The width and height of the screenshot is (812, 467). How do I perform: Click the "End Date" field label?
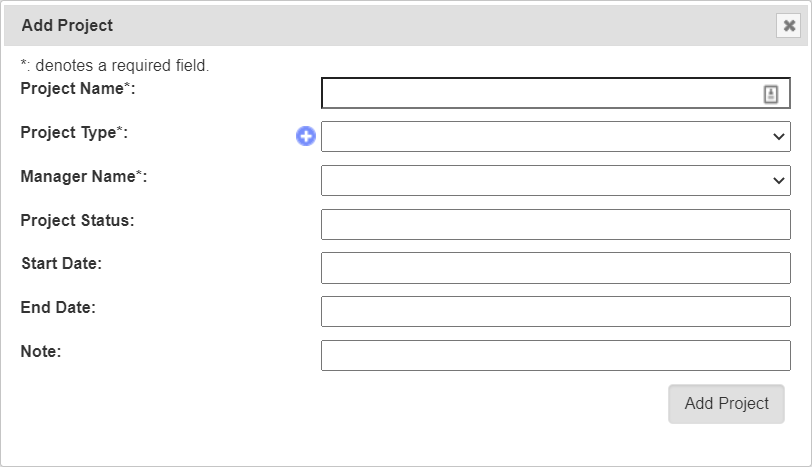(x=58, y=308)
